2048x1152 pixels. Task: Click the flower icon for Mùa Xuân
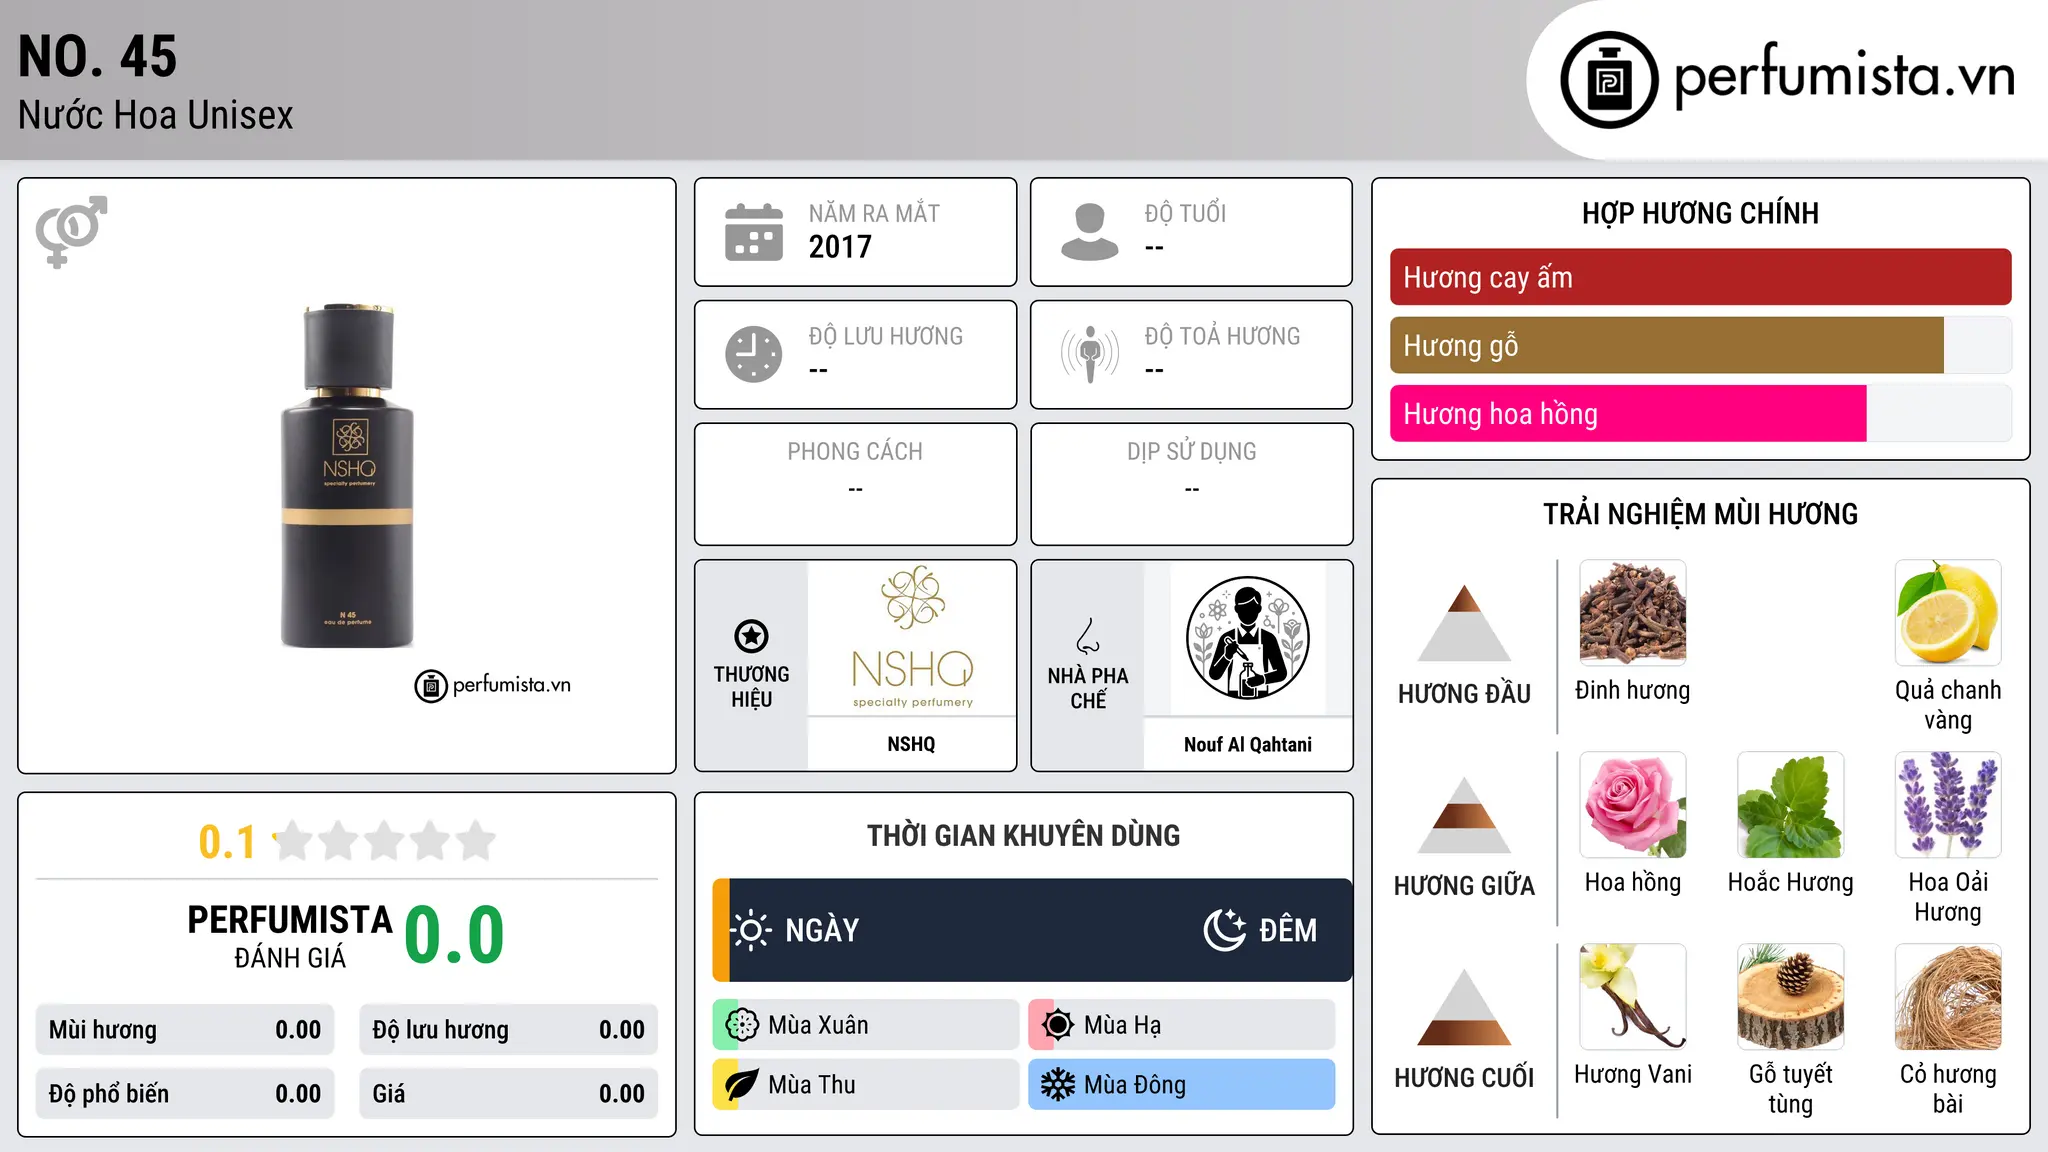click(742, 1025)
